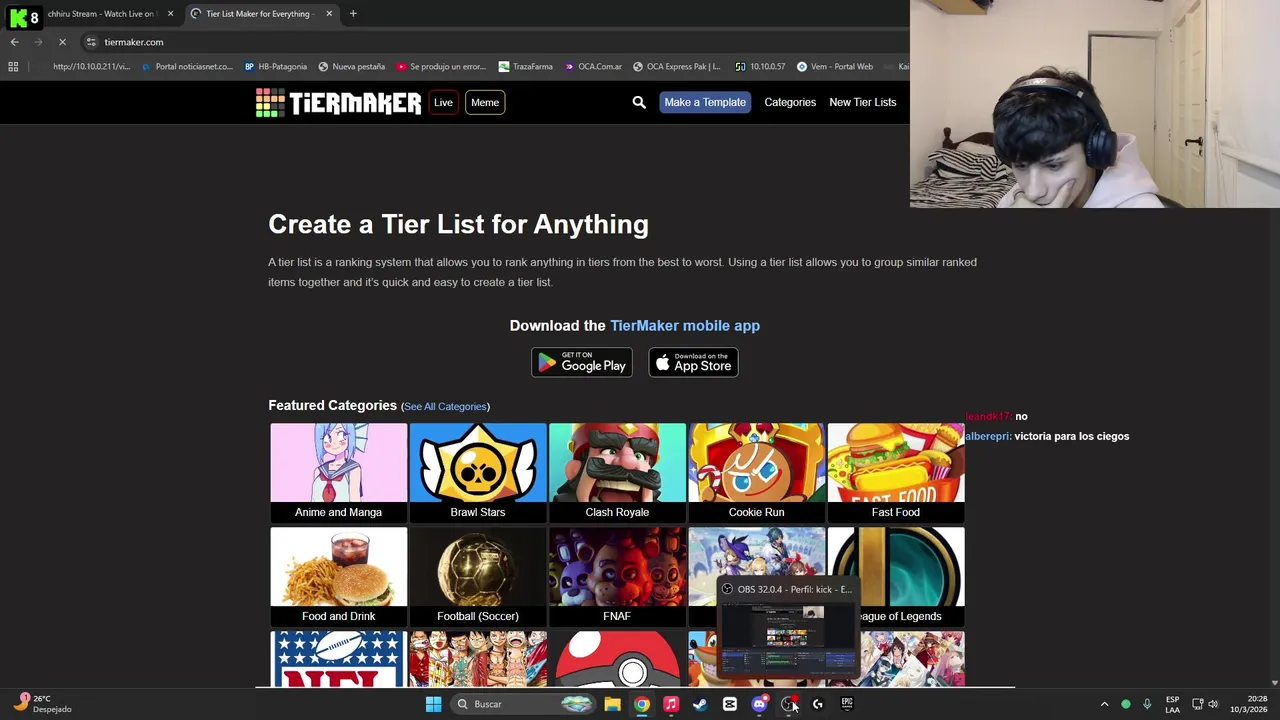Click the Make a Template button
The image size is (1280, 720).
[x=705, y=102]
